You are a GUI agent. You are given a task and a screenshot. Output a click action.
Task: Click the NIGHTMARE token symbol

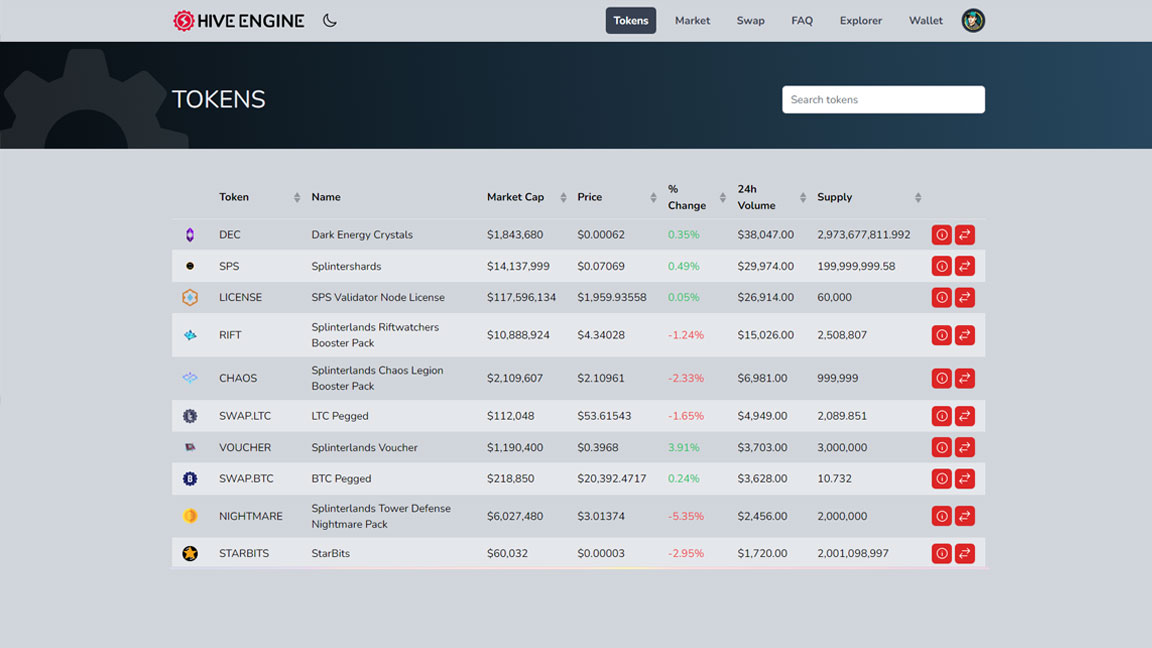[x=251, y=516]
